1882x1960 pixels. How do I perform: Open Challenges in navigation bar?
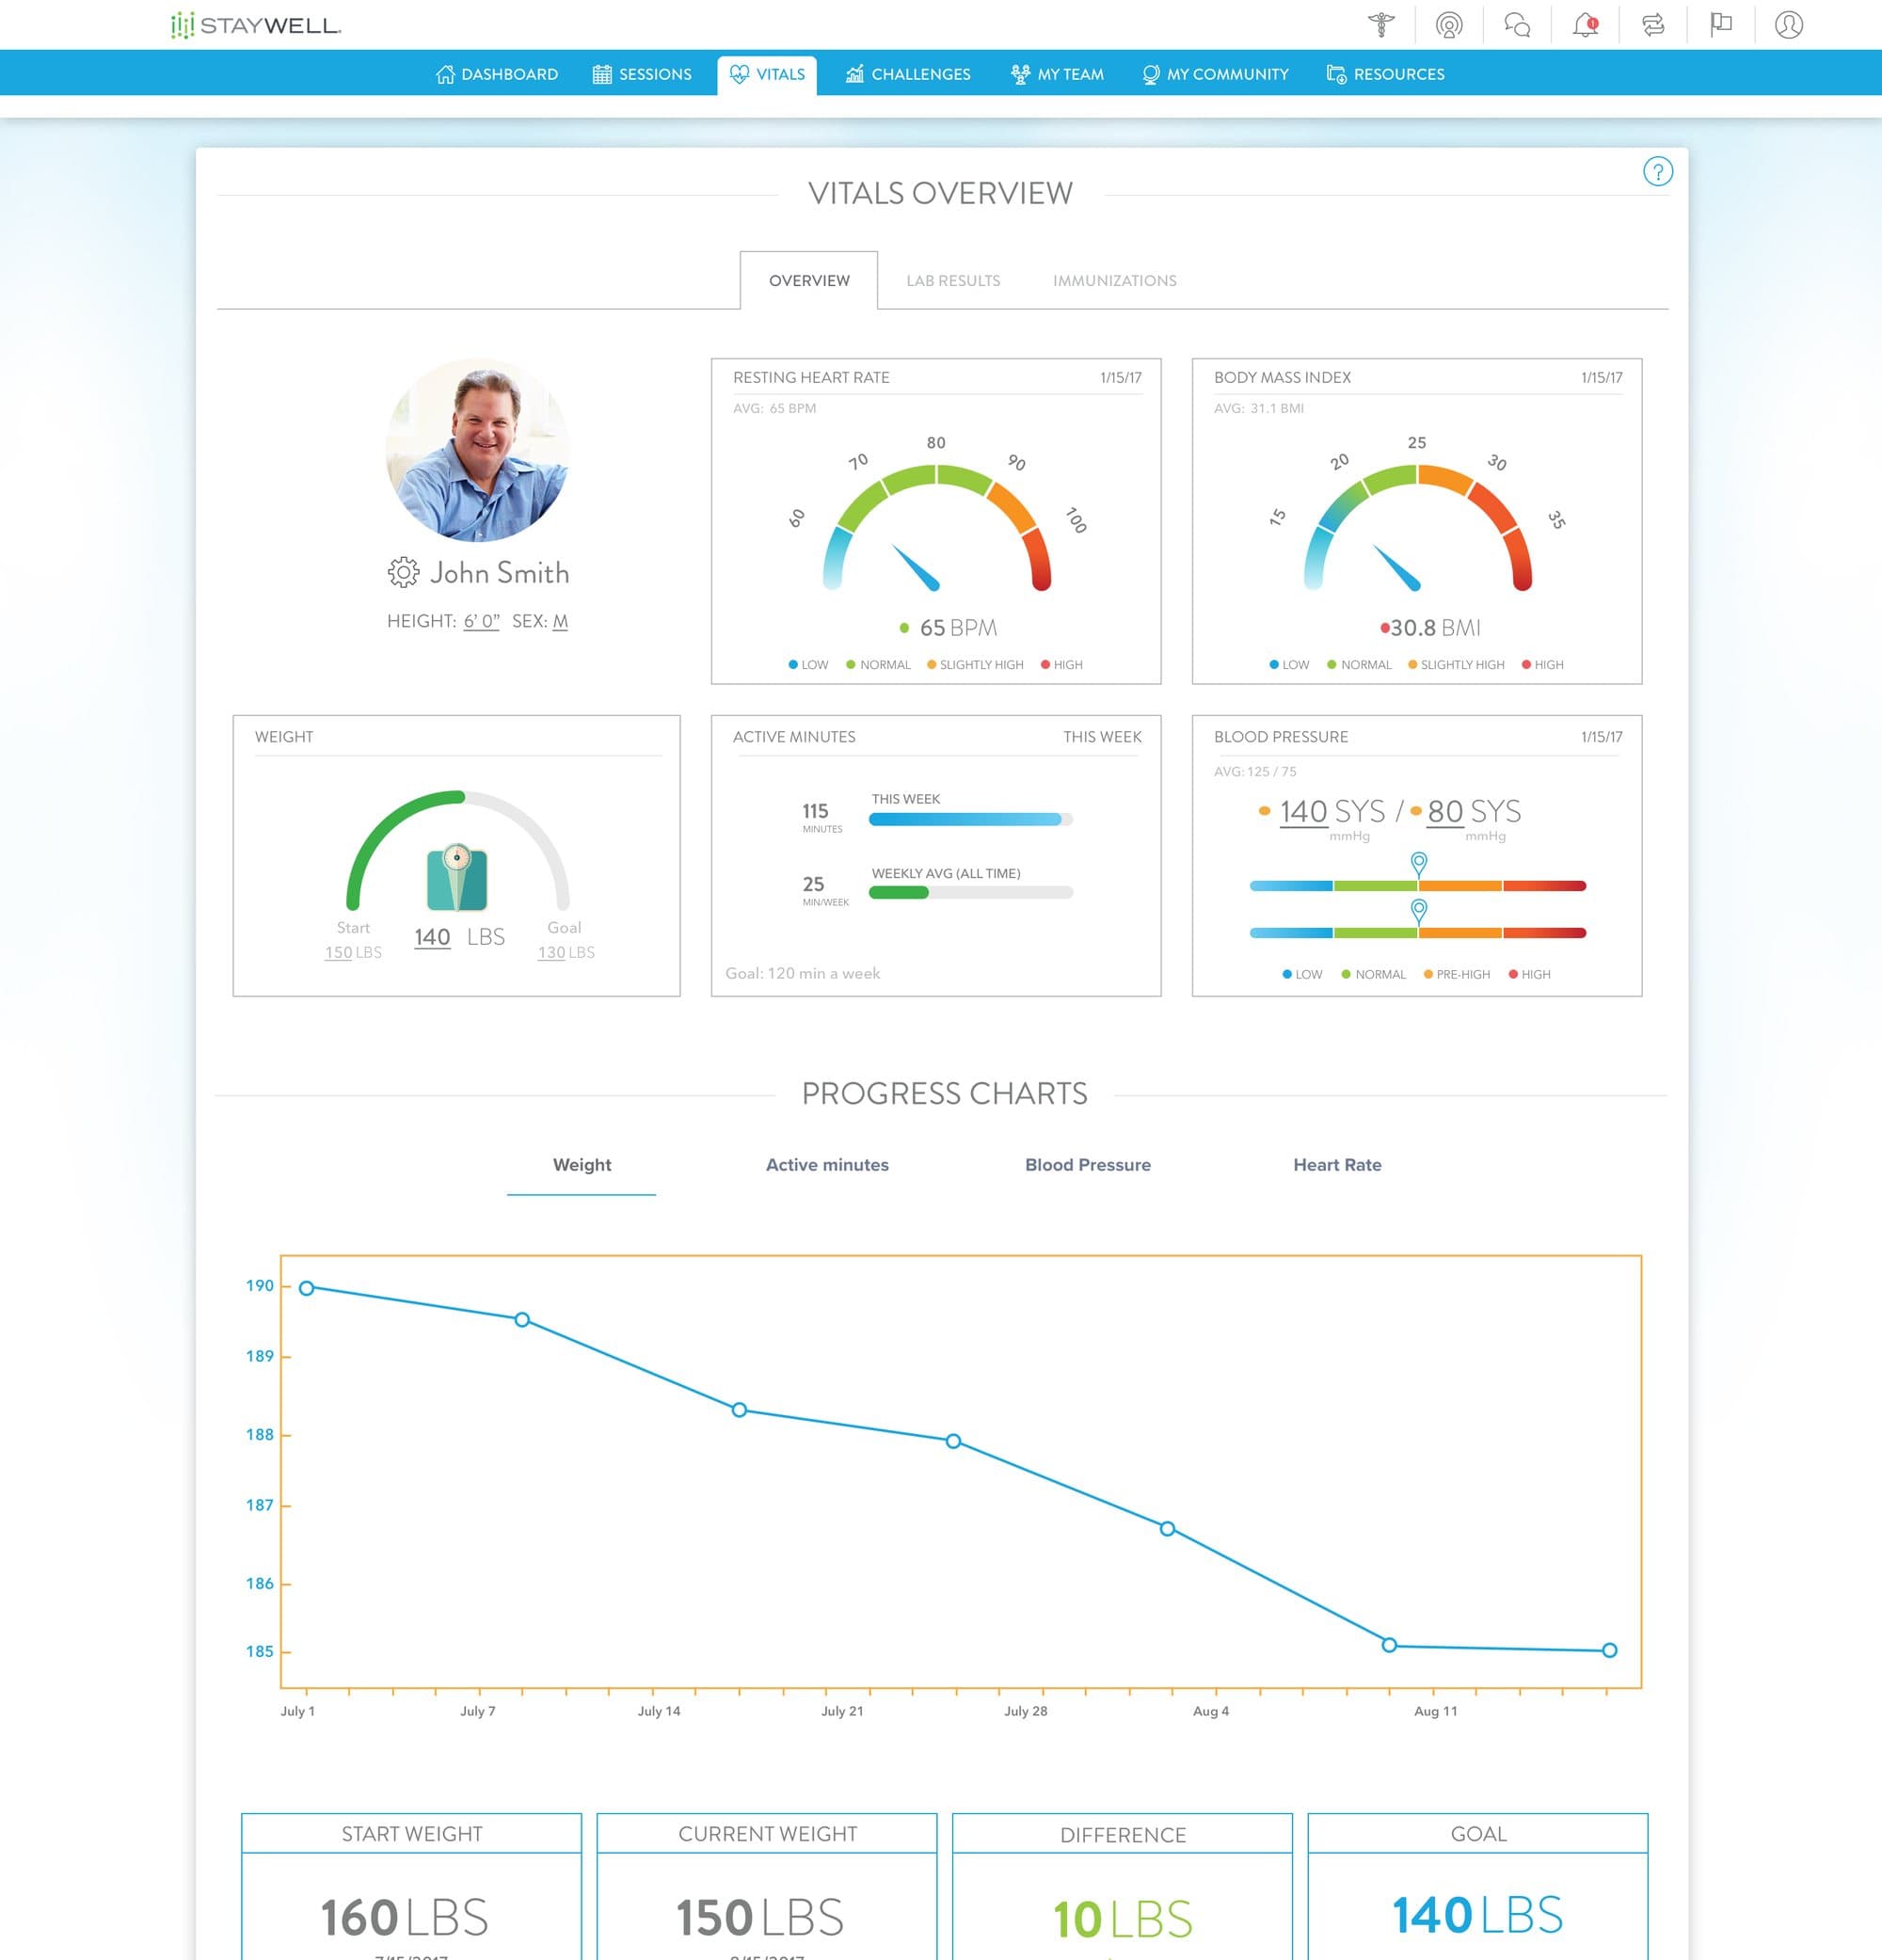click(908, 74)
